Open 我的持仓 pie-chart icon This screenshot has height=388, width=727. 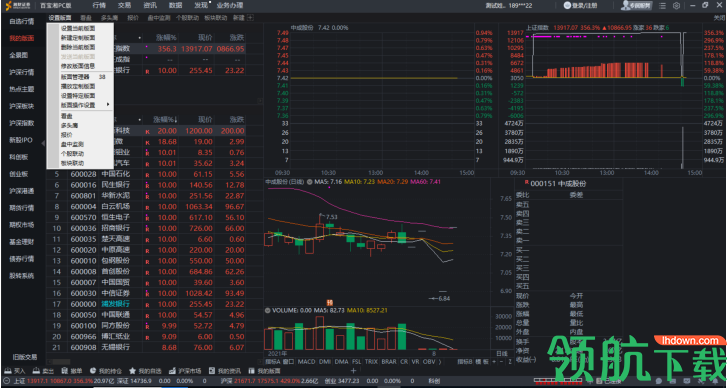click(93, 371)
